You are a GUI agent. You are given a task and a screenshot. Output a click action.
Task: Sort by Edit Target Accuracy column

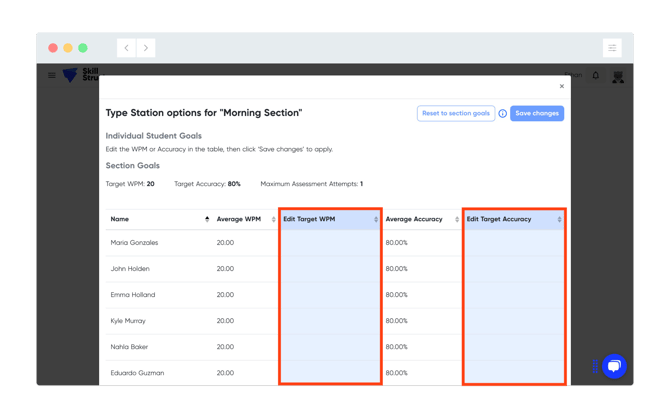pyautogui.click(x=559, y=219)
